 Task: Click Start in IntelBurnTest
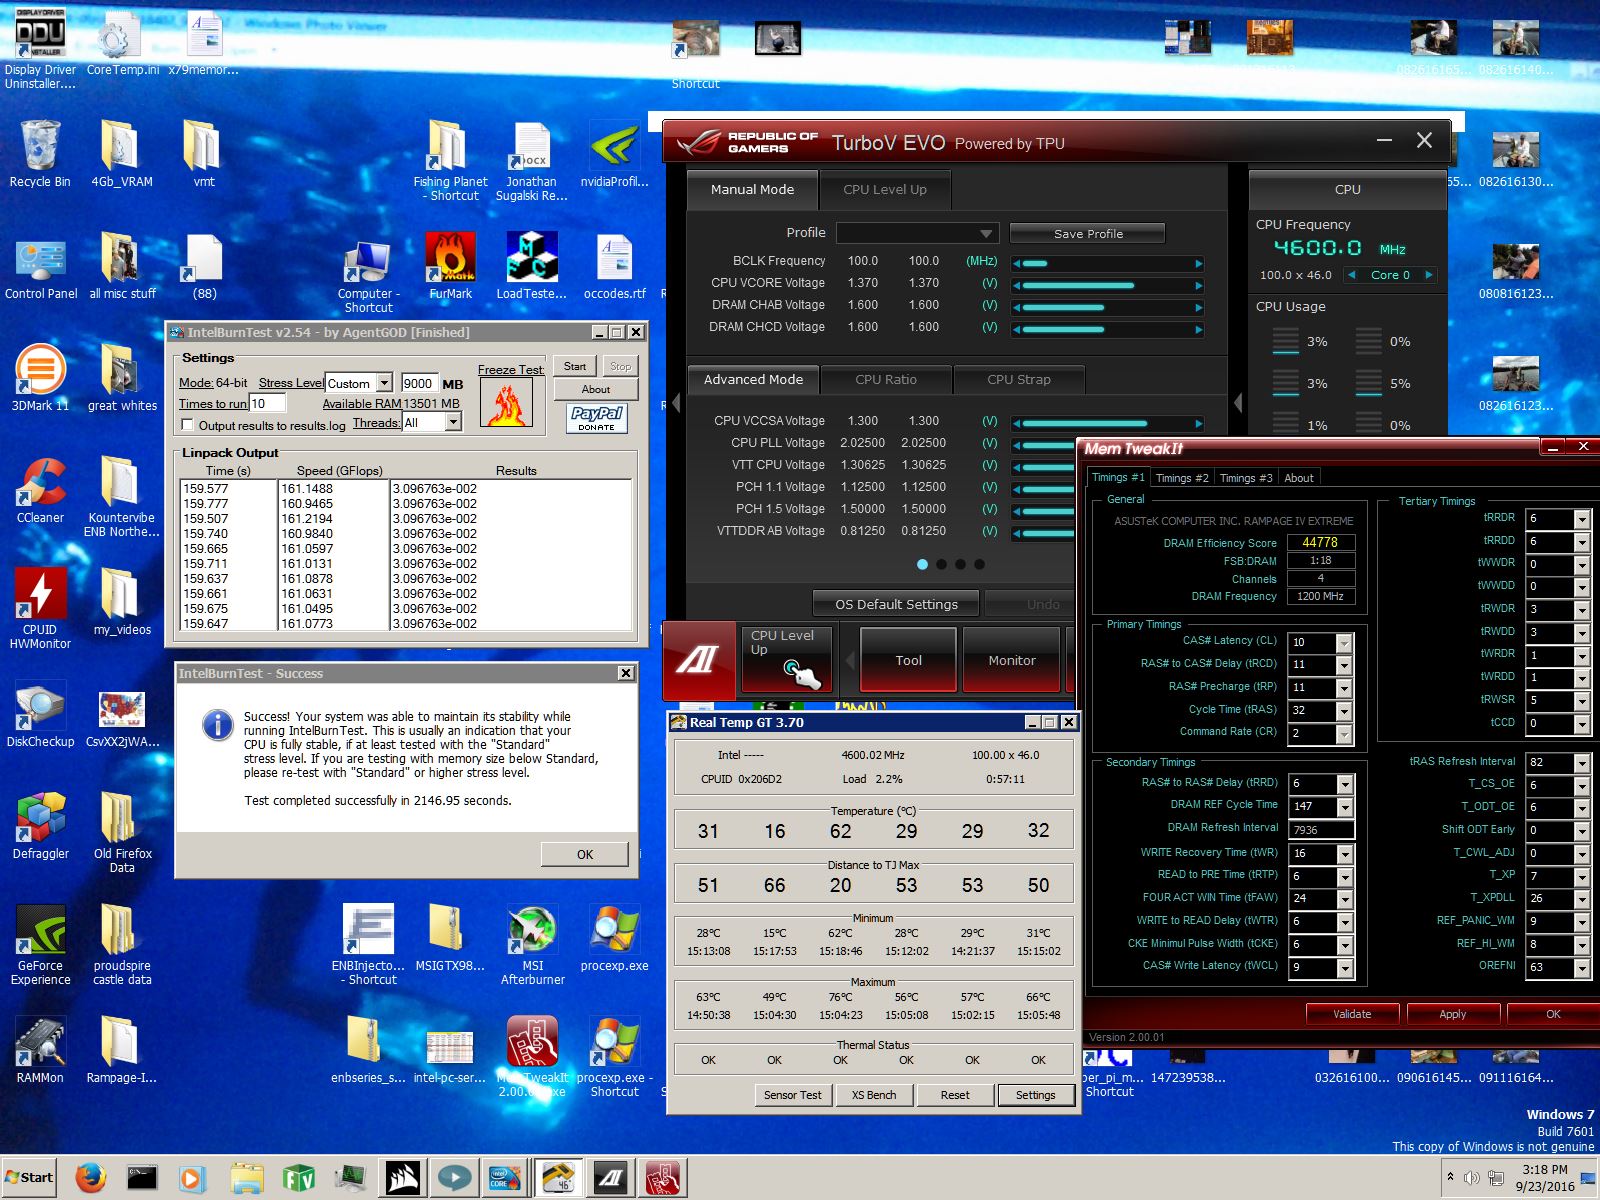(x=575, y=366)
